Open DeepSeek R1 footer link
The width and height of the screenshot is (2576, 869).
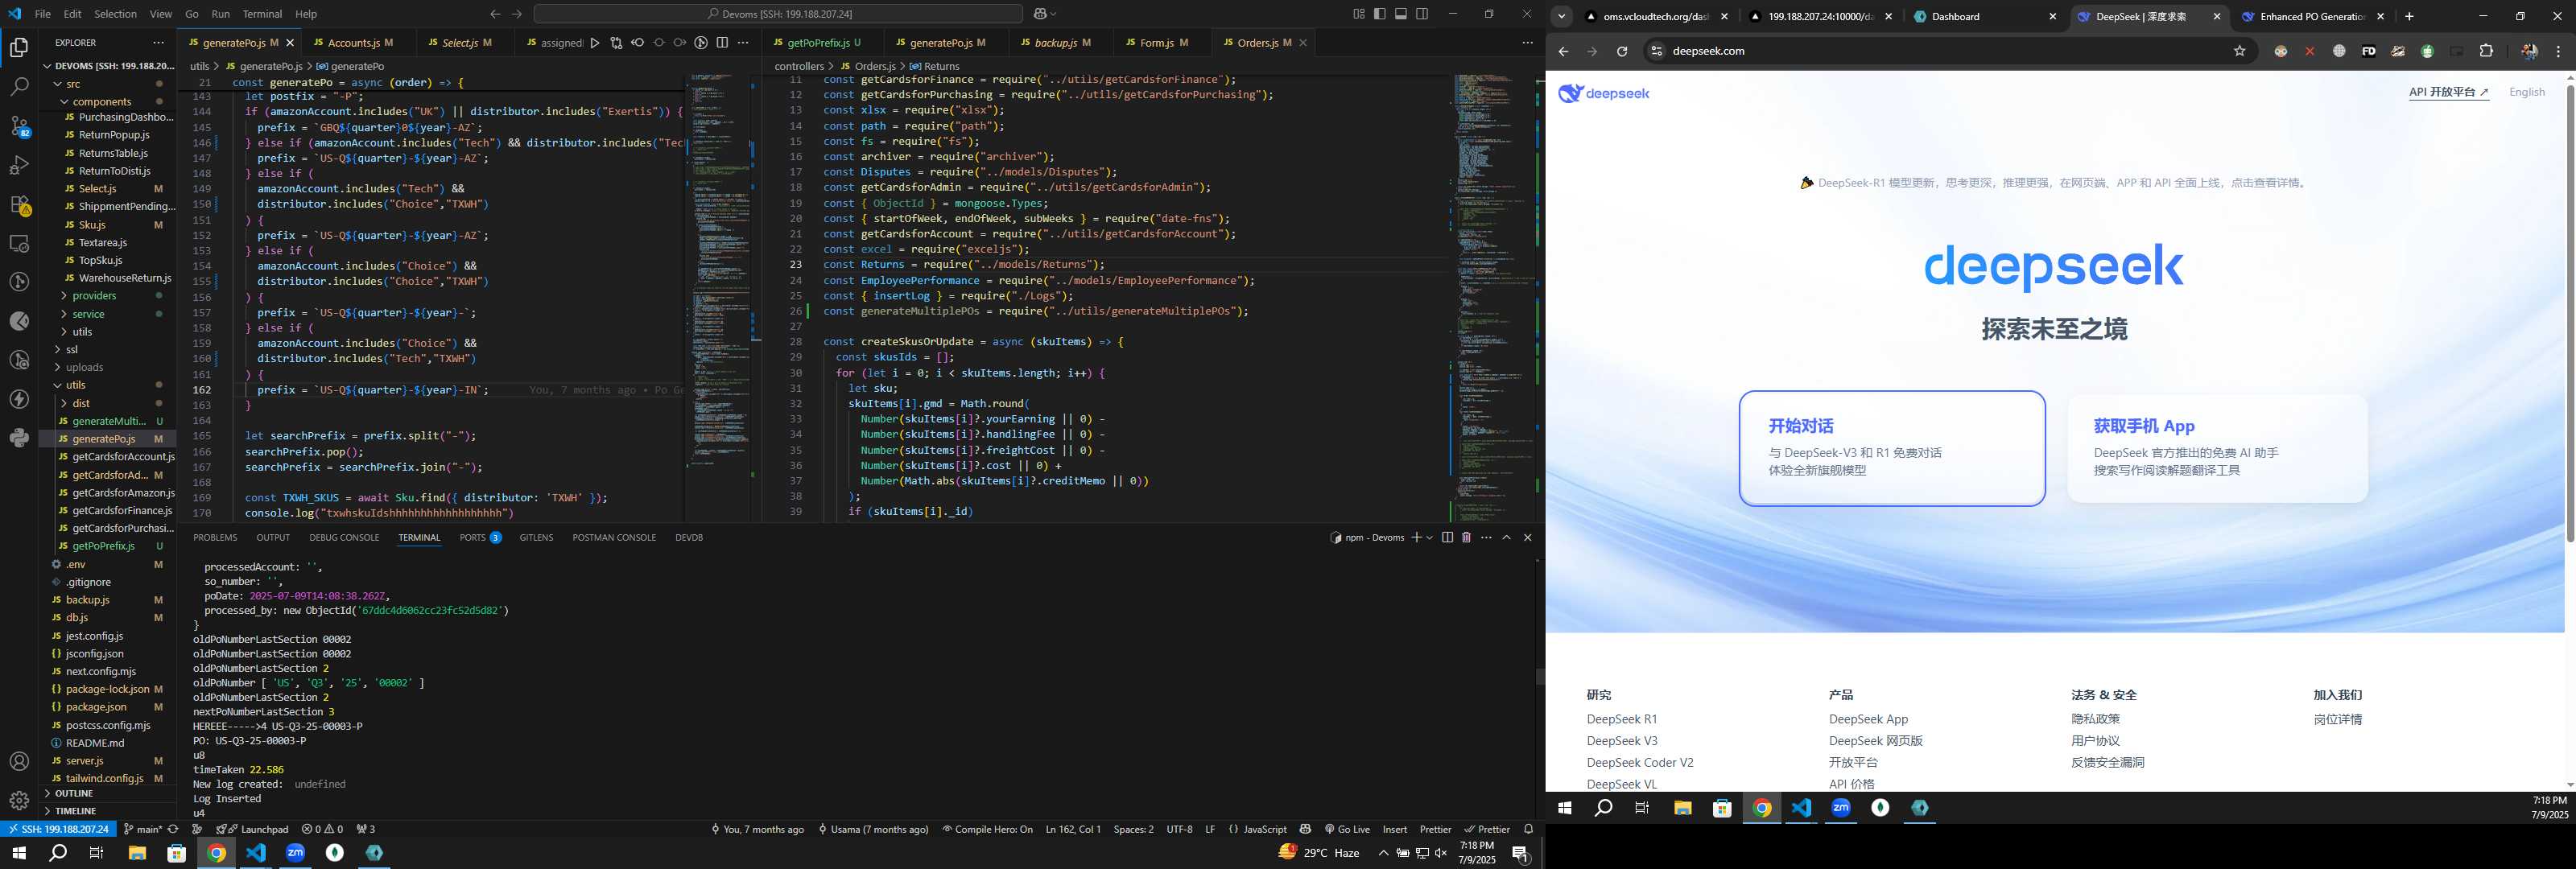[1621, 720]
